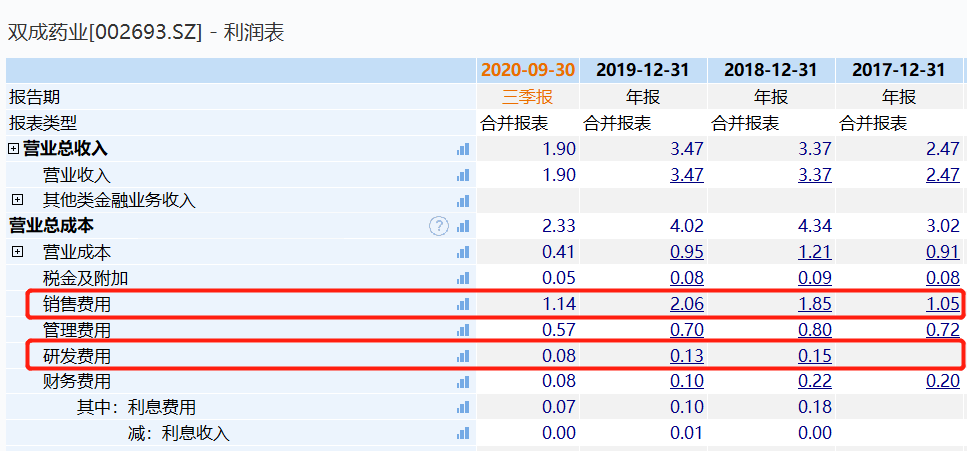The height and width of the screenshot is (451, 967).
Task: Click chart icon for 营业总收入 row
Action: click(462, 149)
